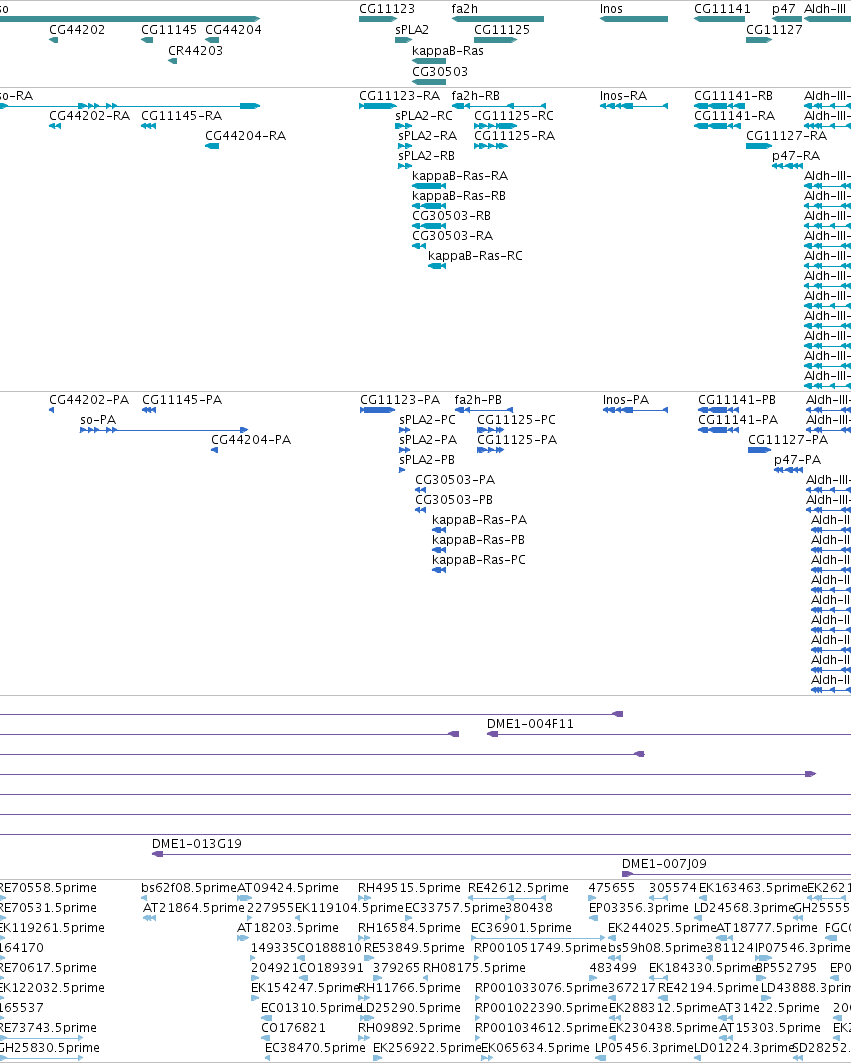Open transcript p47-RA
Screen dimensions: 851x1063
[795, 156]
